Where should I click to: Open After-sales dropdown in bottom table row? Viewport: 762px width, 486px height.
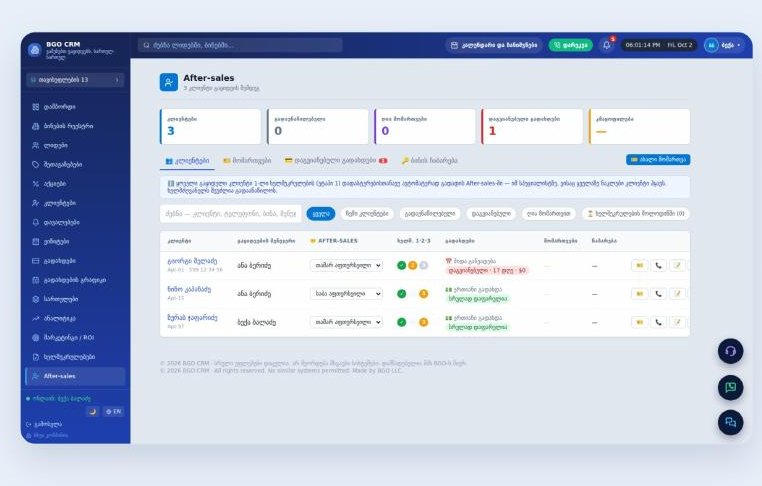[x=346, y=322]
